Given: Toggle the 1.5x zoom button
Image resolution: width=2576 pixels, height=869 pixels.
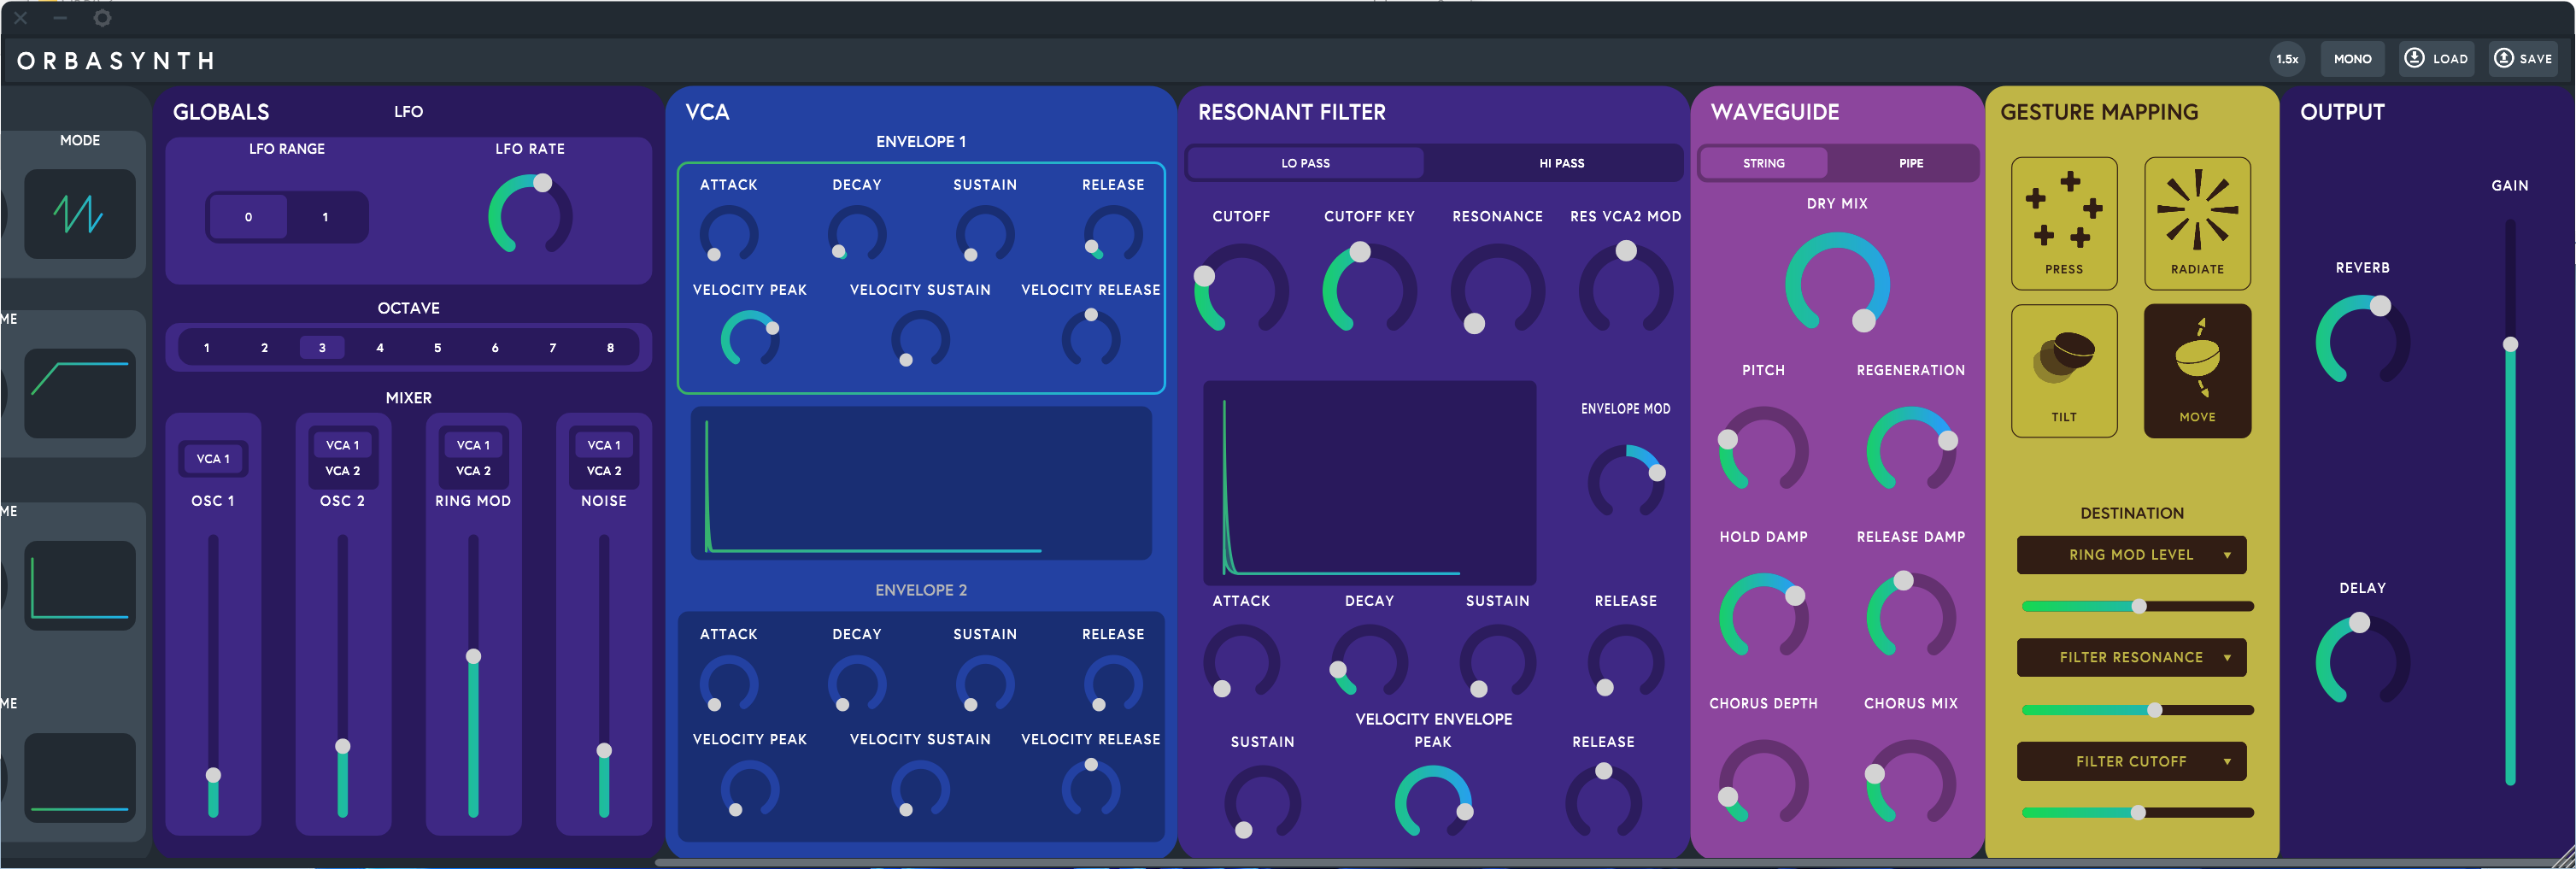Looking at the screenshot, I should (2287, 59).
